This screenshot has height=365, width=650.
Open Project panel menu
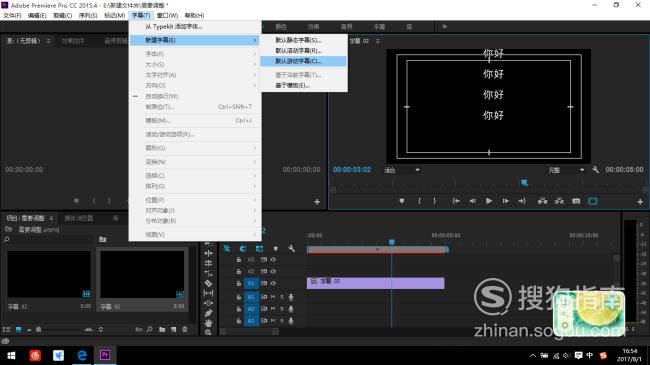coord(51,218)
